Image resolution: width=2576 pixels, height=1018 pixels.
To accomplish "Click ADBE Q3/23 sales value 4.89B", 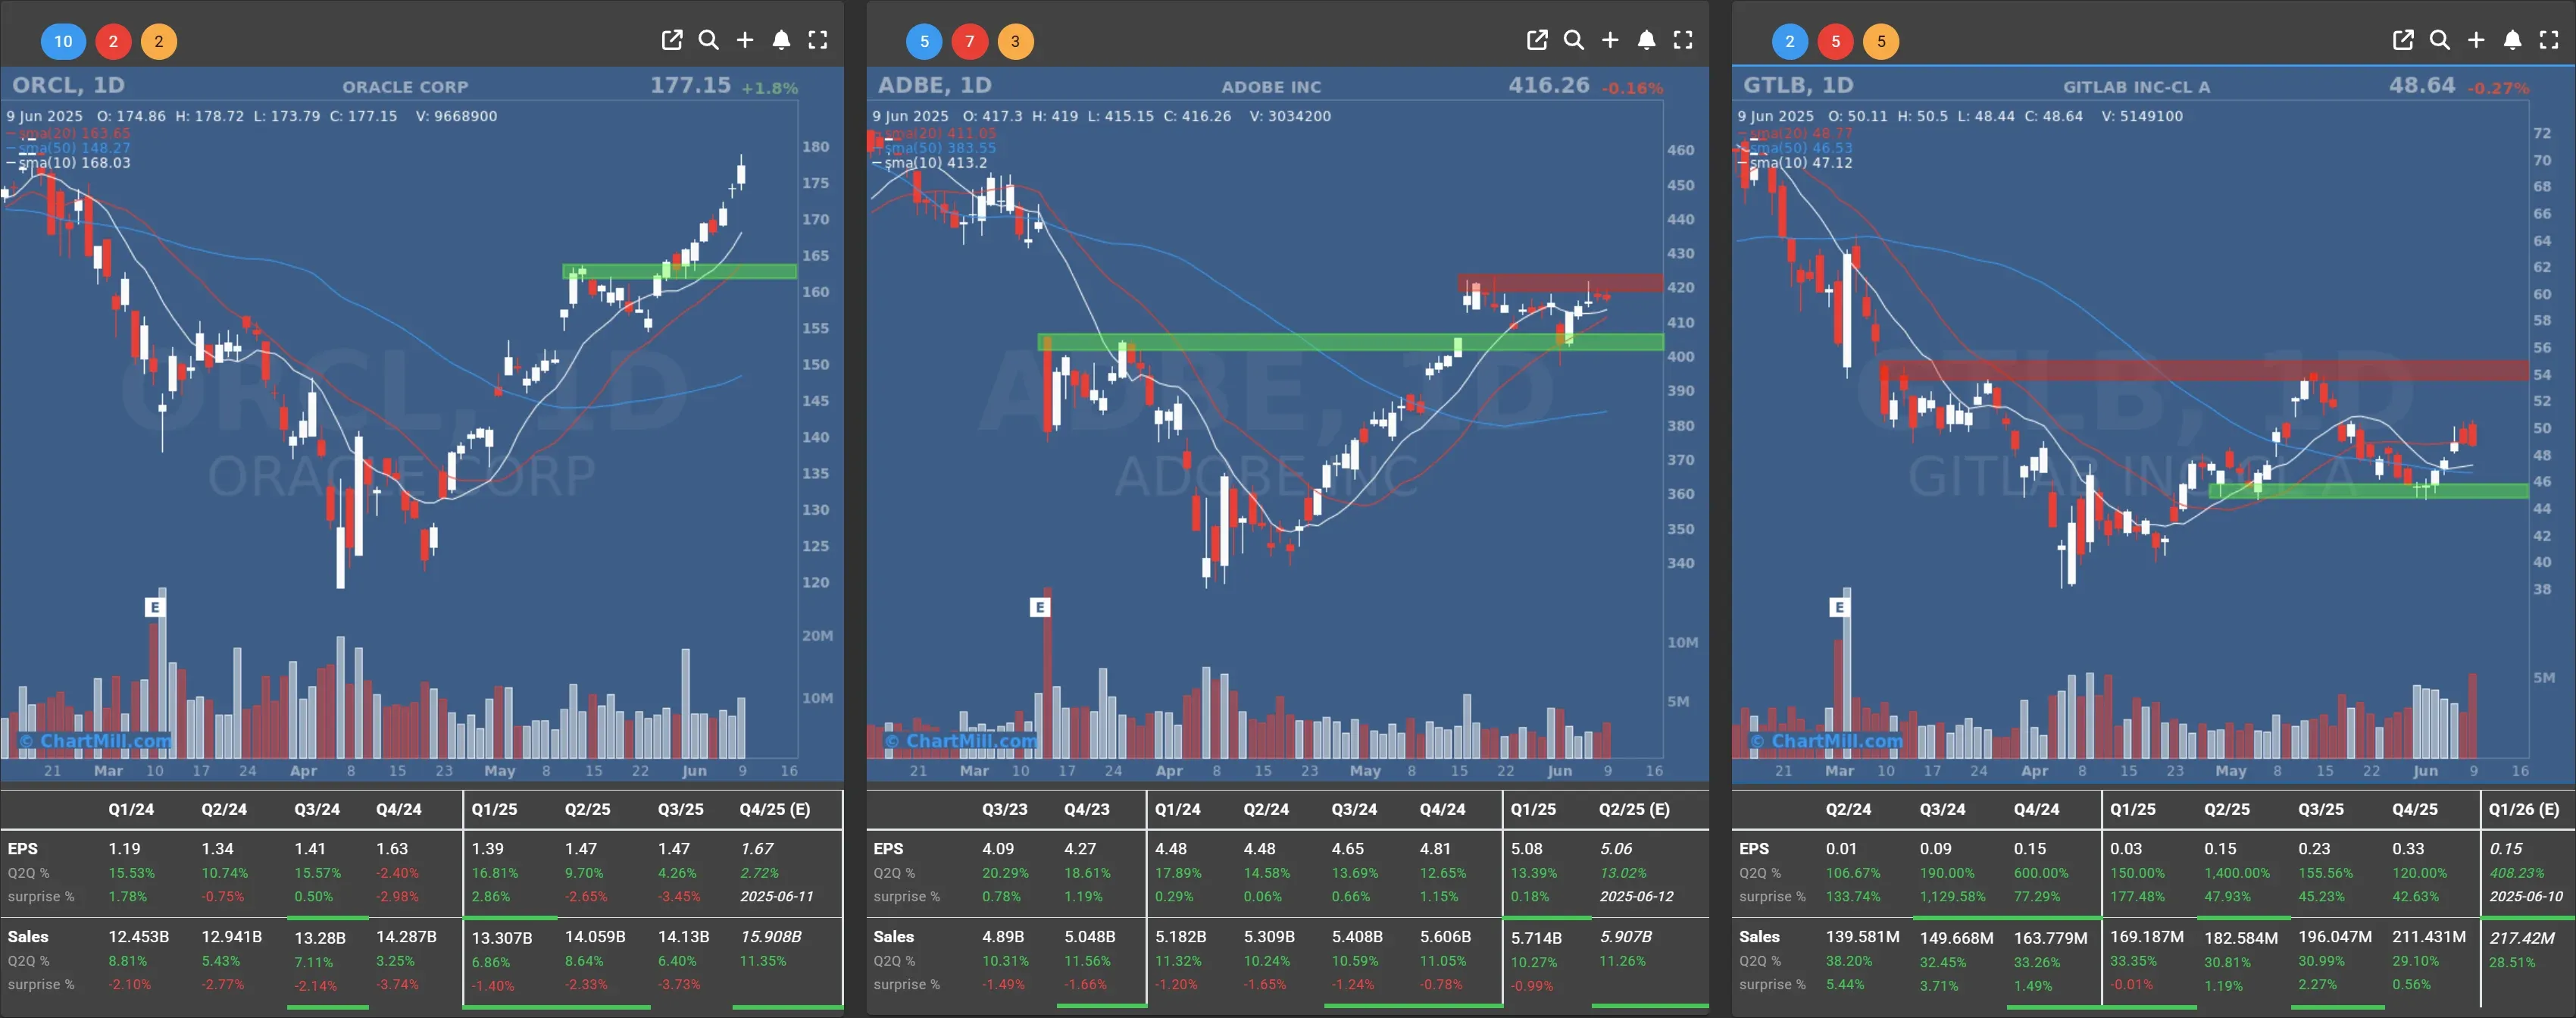I will (1003, 937).
